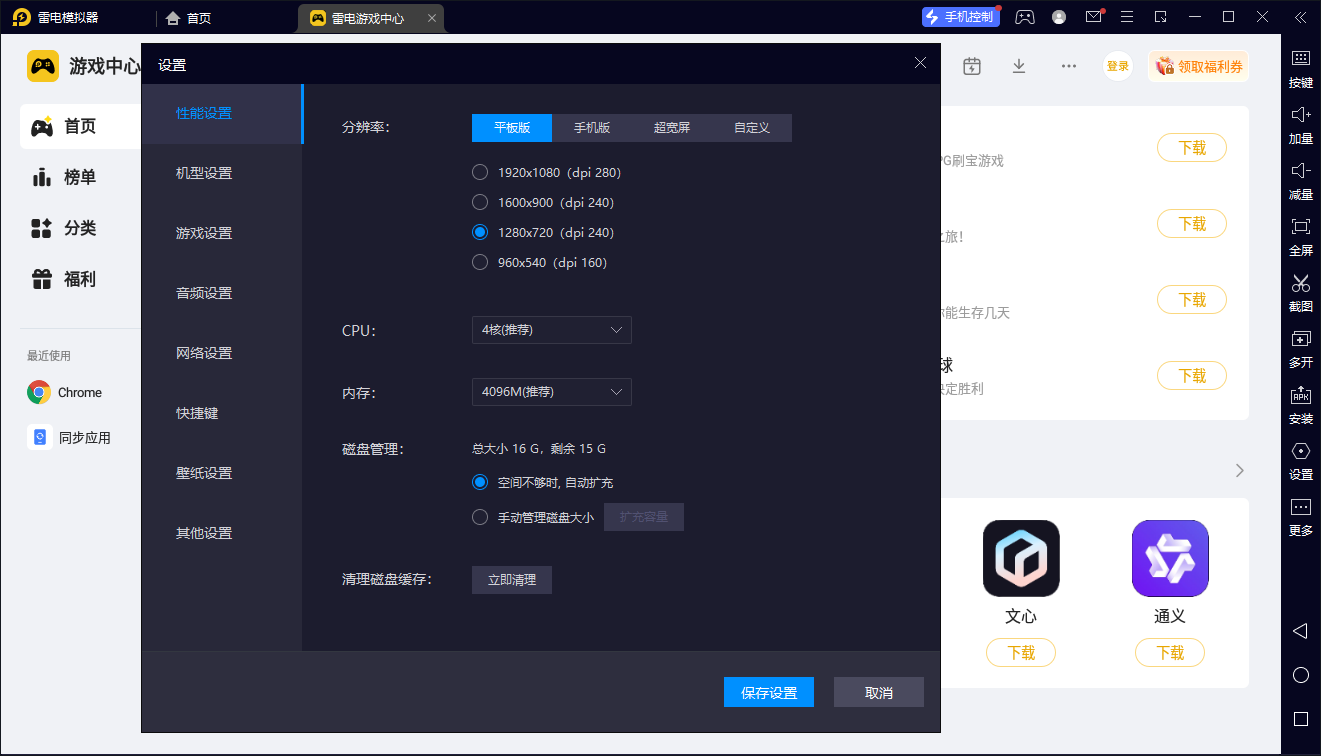Select 1600x900 (dpi 240) resolution
This screenshot has width=1321, height=756.
coord(543,203)
